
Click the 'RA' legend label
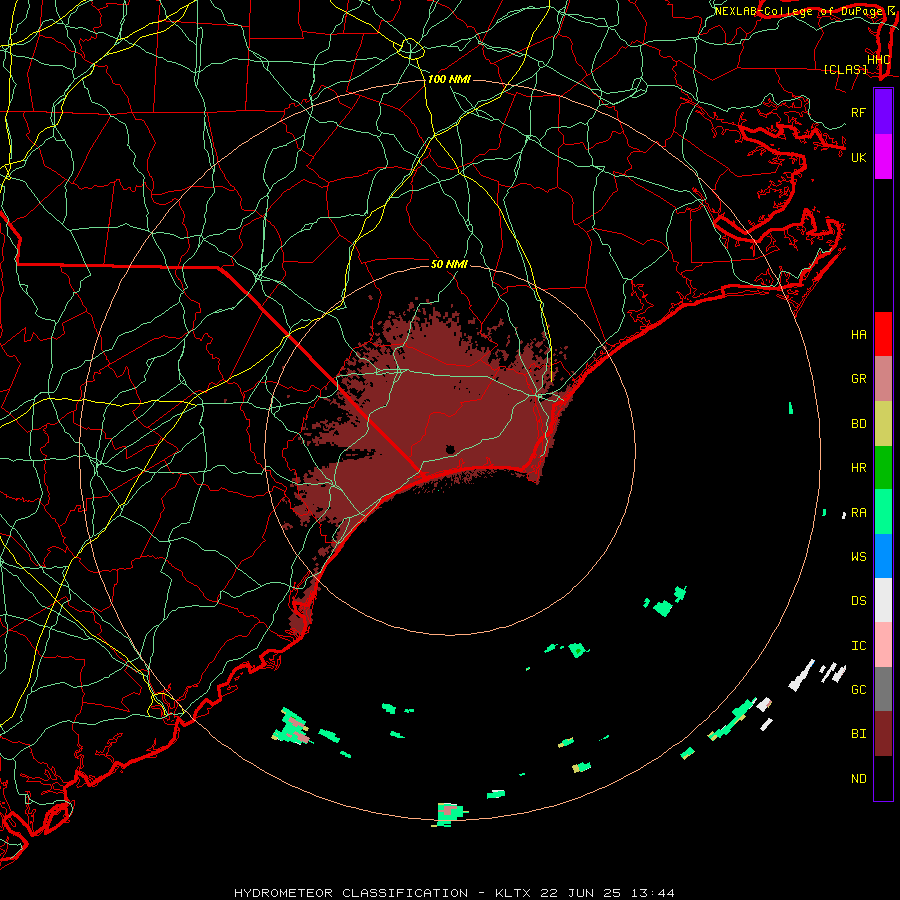tap(859, 513)
